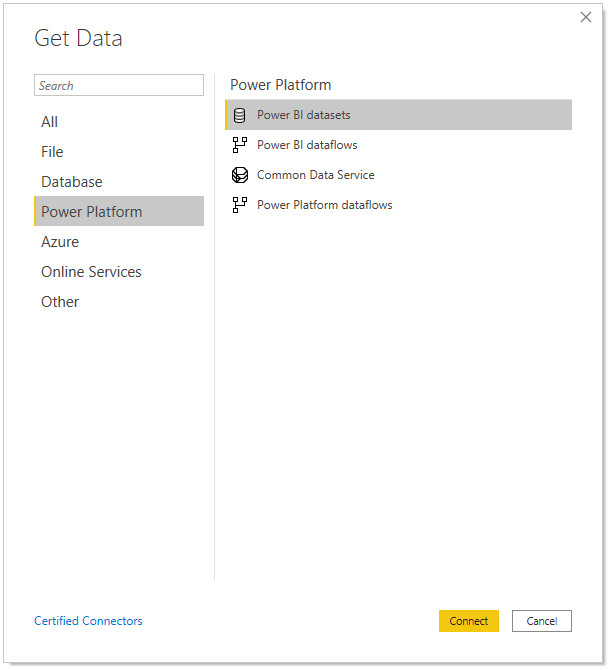This screenshot has height=670, width=611.
Task: Select the Power Platform category
Action: coord(119,211)
